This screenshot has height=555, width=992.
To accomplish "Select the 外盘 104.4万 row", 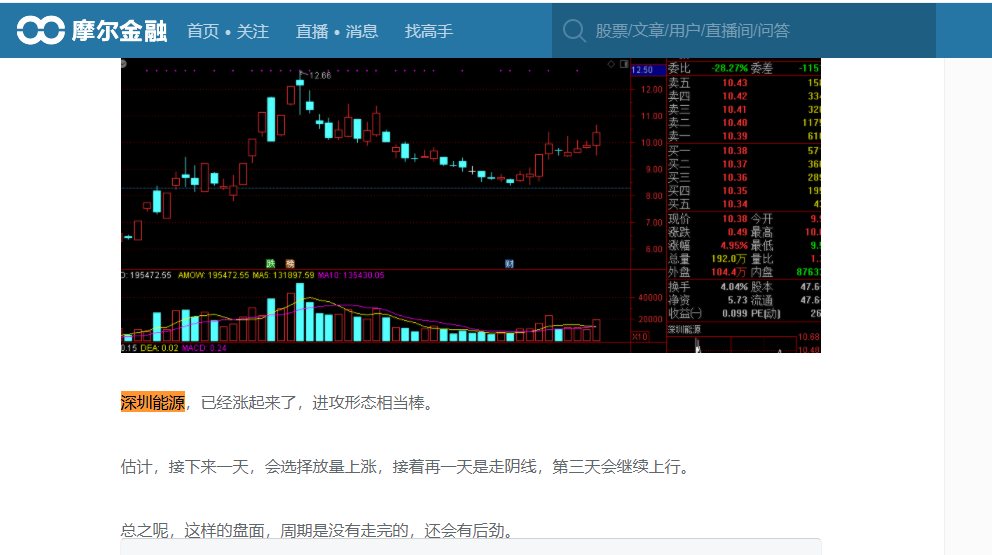I will pyautogui.click(x=708, y=272).
